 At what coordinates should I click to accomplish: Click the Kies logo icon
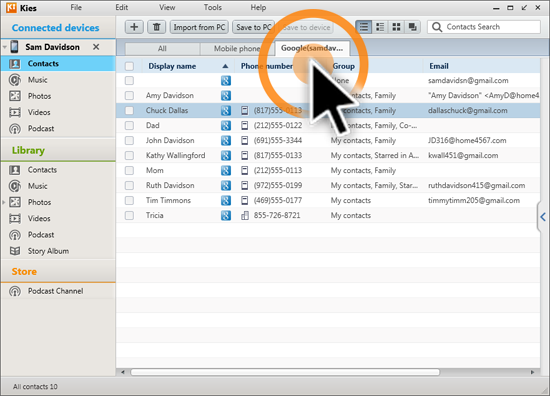tap(11, 7)
